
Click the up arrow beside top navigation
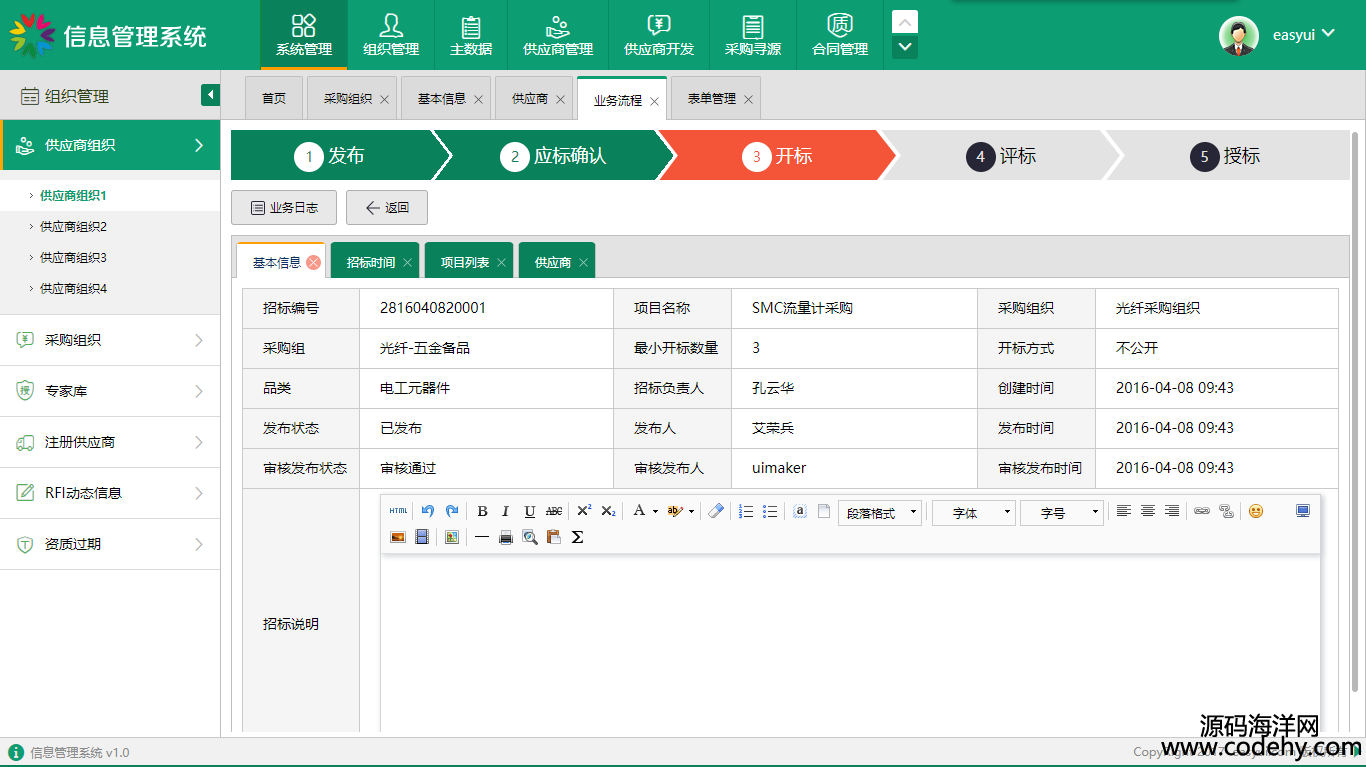click(x=905, y=22)
